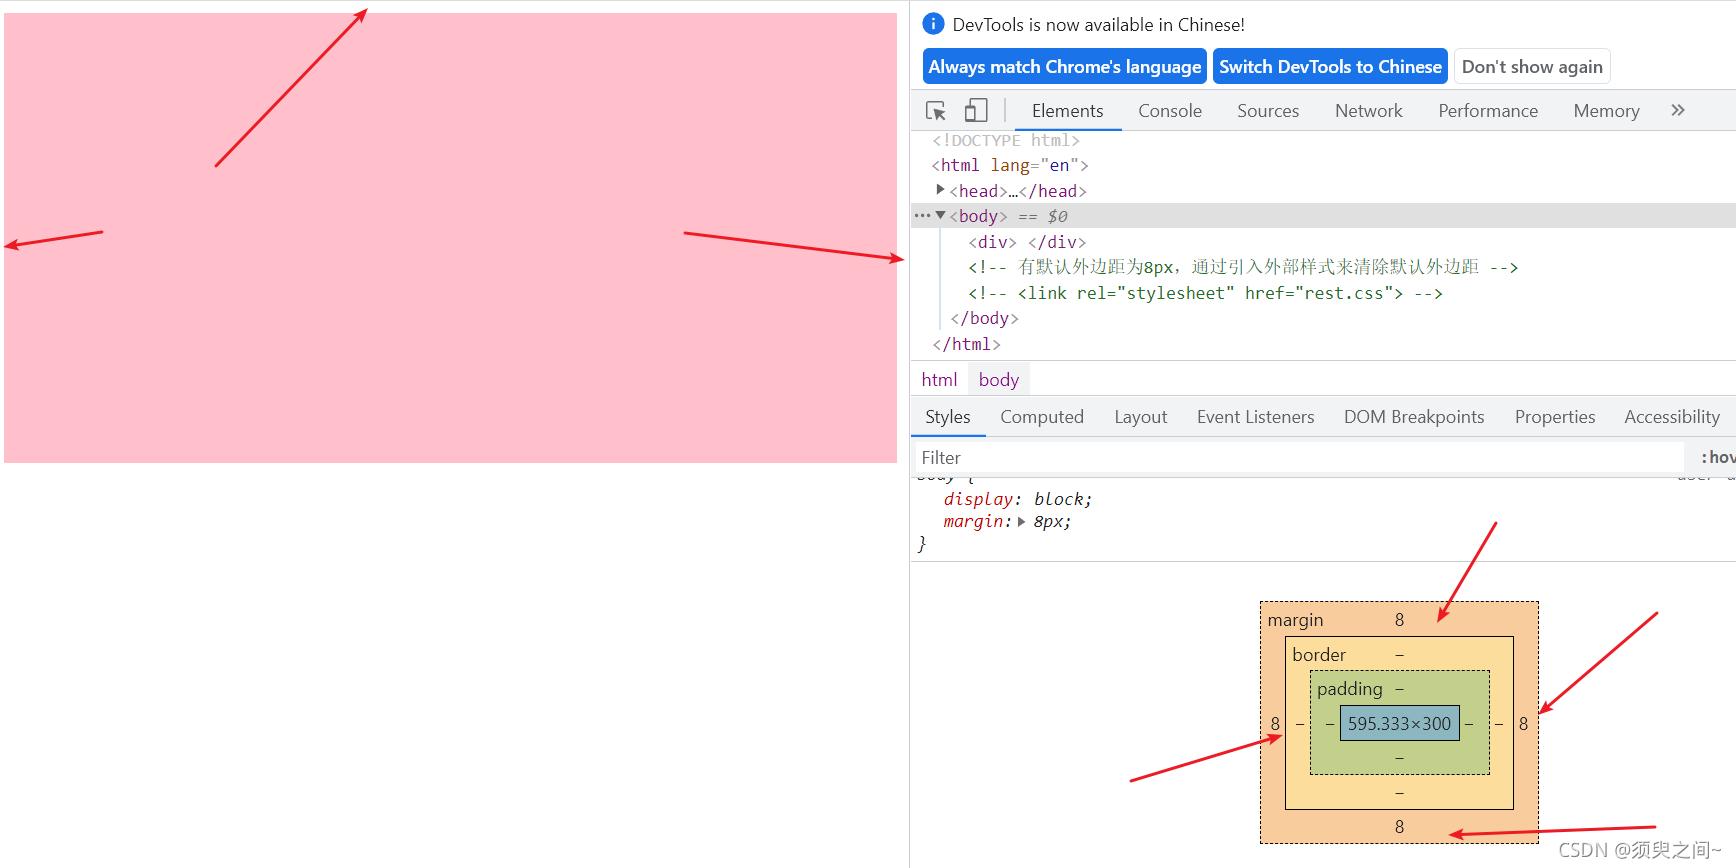Open the Layout pane tab
Image resolution: width=1736 pixels, height=868 pixels.
click(1141, 417)
